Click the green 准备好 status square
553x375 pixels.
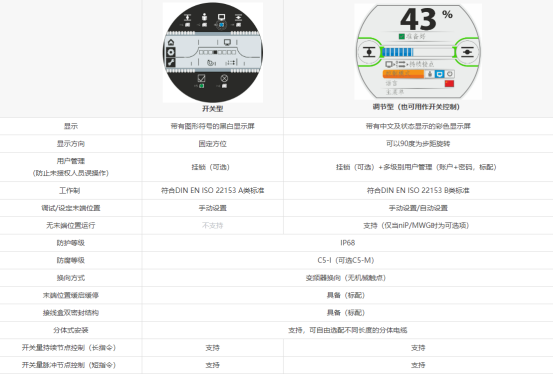point(402,36)
